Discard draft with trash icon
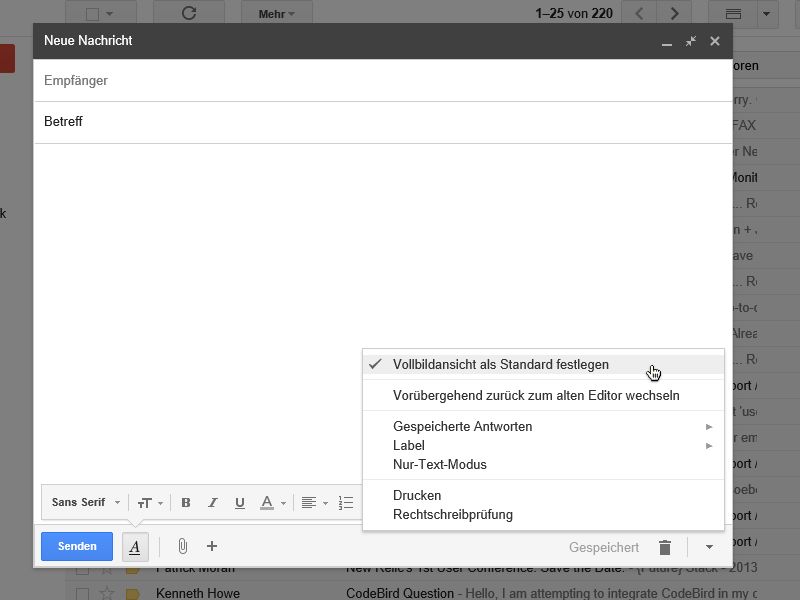Viewport: 800px width, 600px height. point(664,547)
